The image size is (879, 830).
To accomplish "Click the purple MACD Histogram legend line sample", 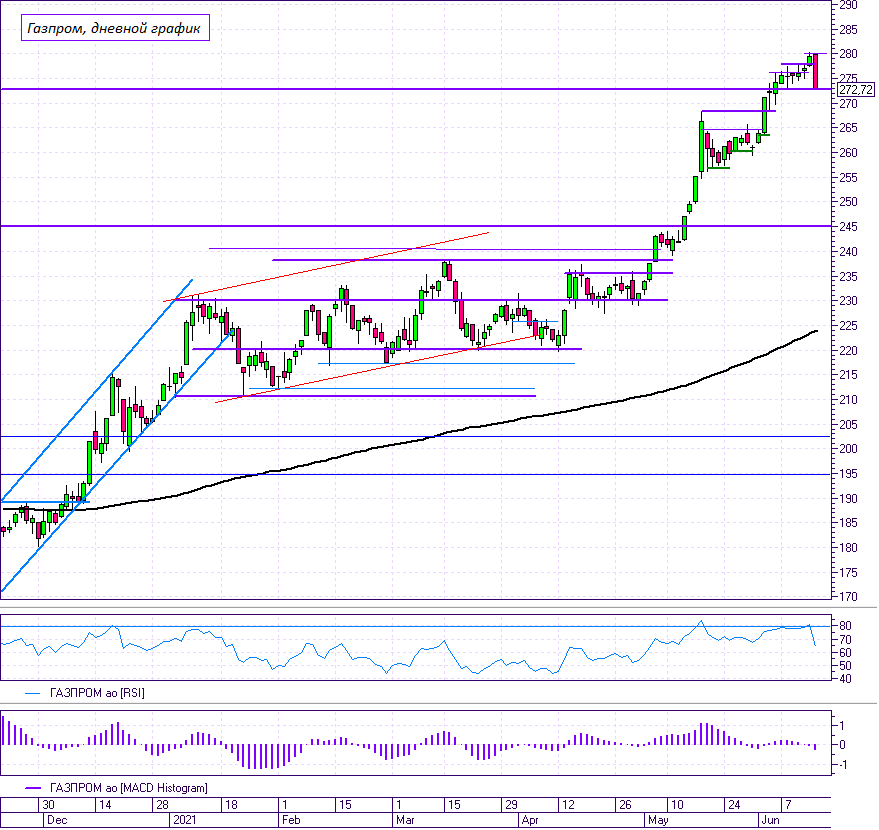I will (33, 788).
